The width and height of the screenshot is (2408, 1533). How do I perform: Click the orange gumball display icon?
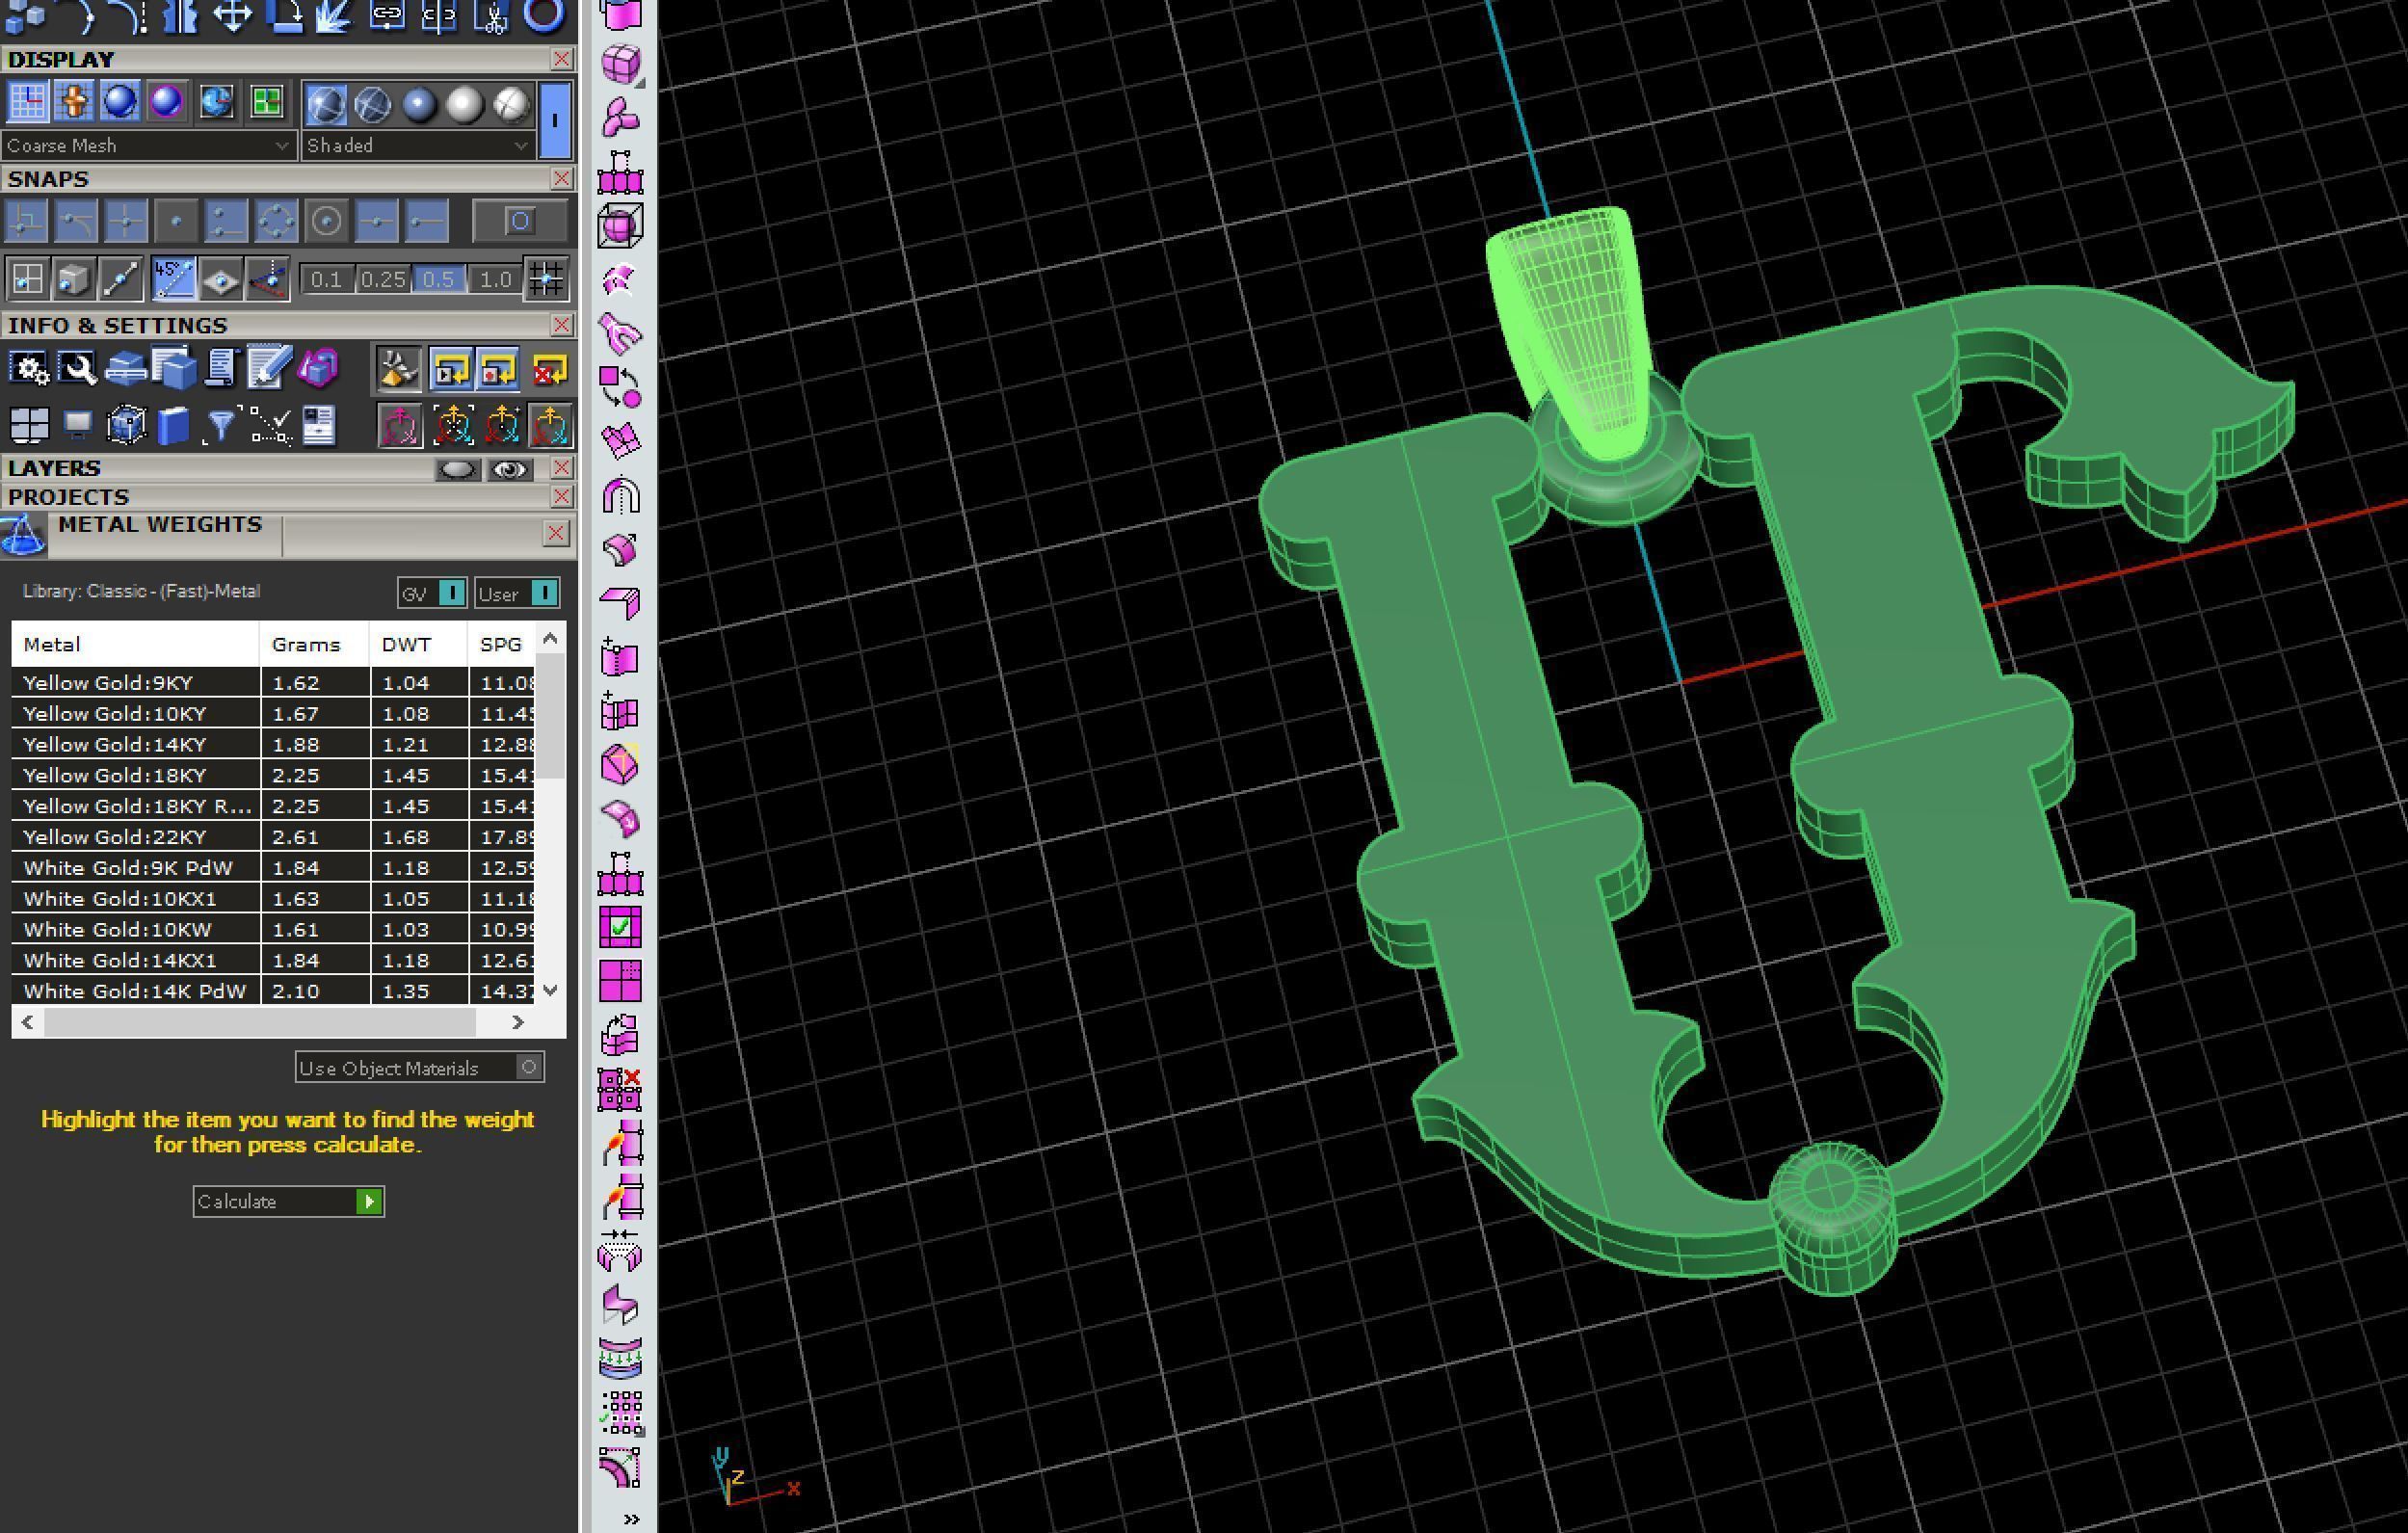[x=74, y=102]
